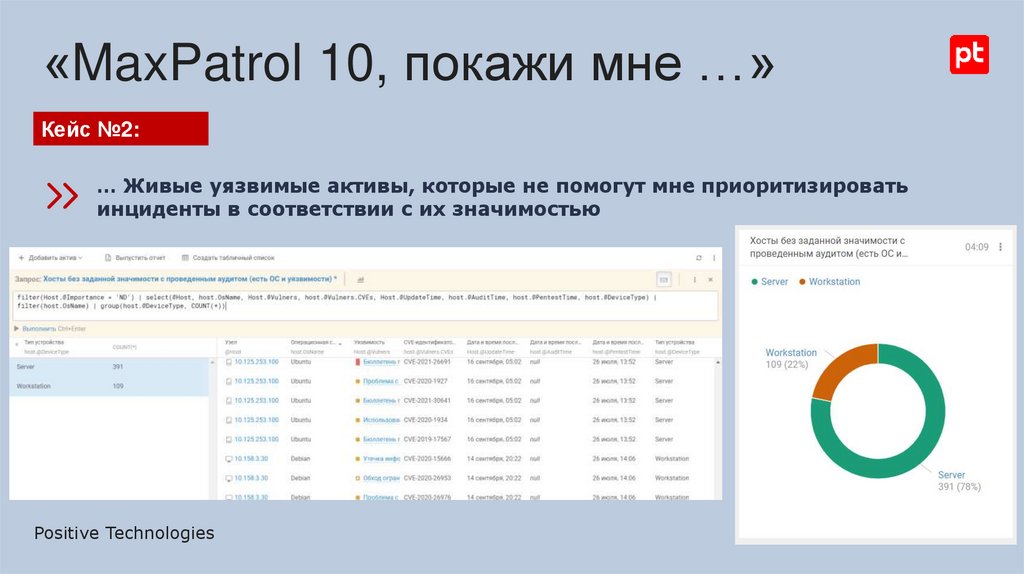Click the Выпустить отчет button
The image size is (1024, 574).
(135, 258)
